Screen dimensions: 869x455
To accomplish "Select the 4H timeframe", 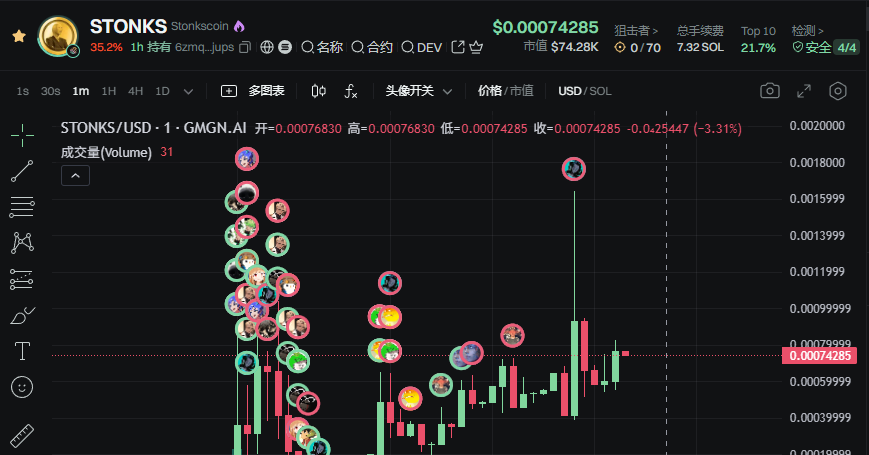I will (x=135, y=91).
